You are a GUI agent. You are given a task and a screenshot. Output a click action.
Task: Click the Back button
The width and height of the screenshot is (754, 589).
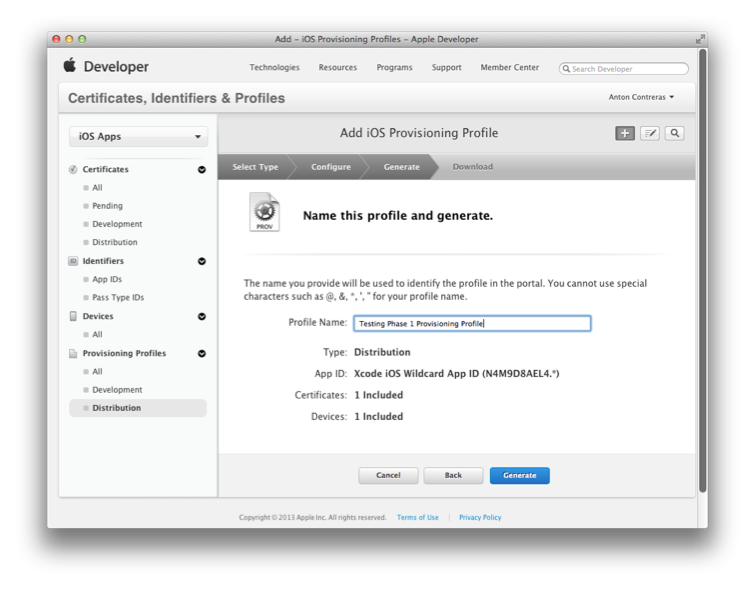453,476
